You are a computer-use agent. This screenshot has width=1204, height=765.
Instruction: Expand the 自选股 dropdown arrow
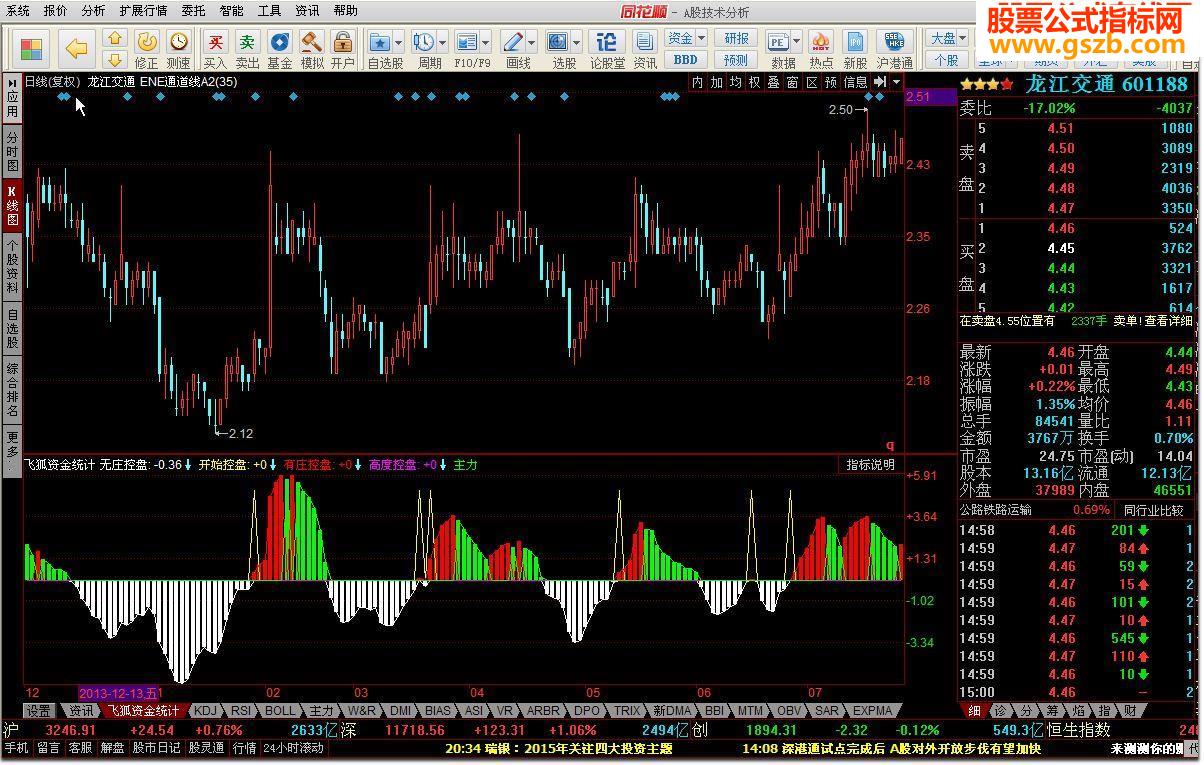(x=399, y=42)
